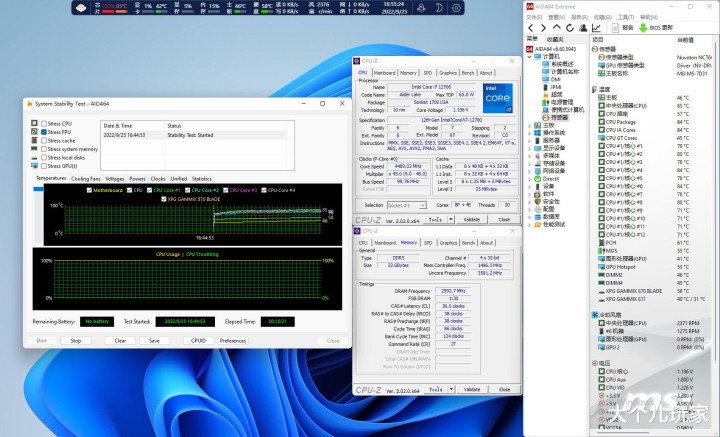Select the CPU GT Cores row

point(621,138)
